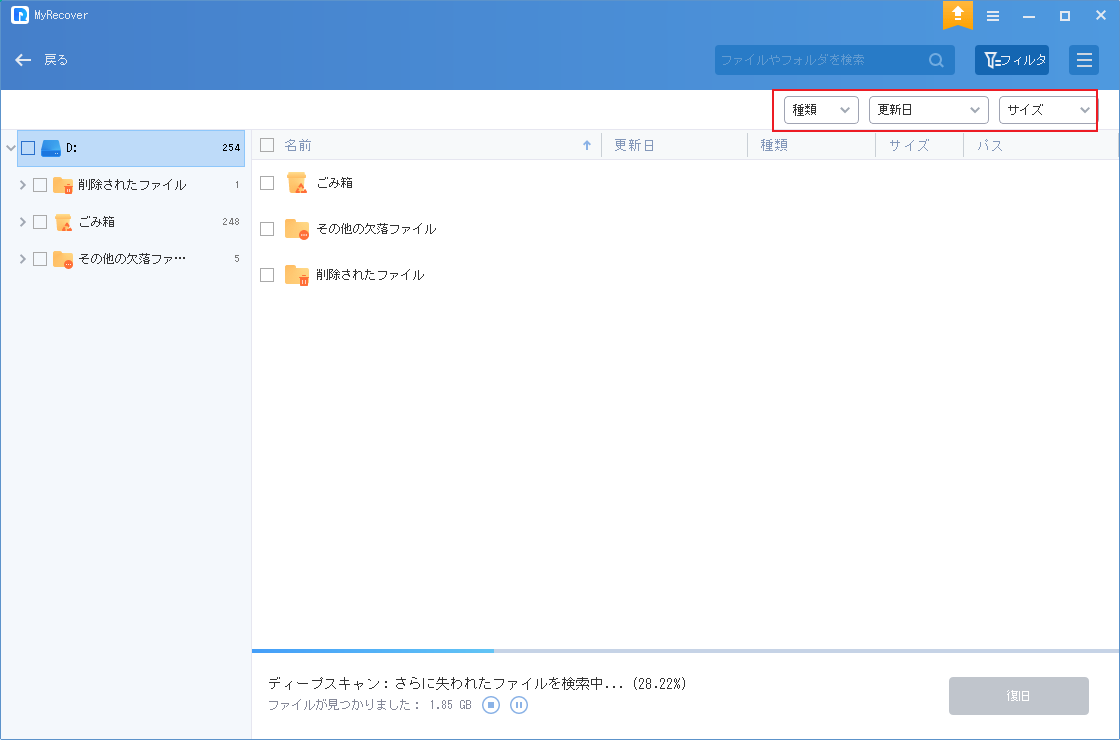Collapse the D: drive tree node

pyautogui.click(x=10, y=148)
